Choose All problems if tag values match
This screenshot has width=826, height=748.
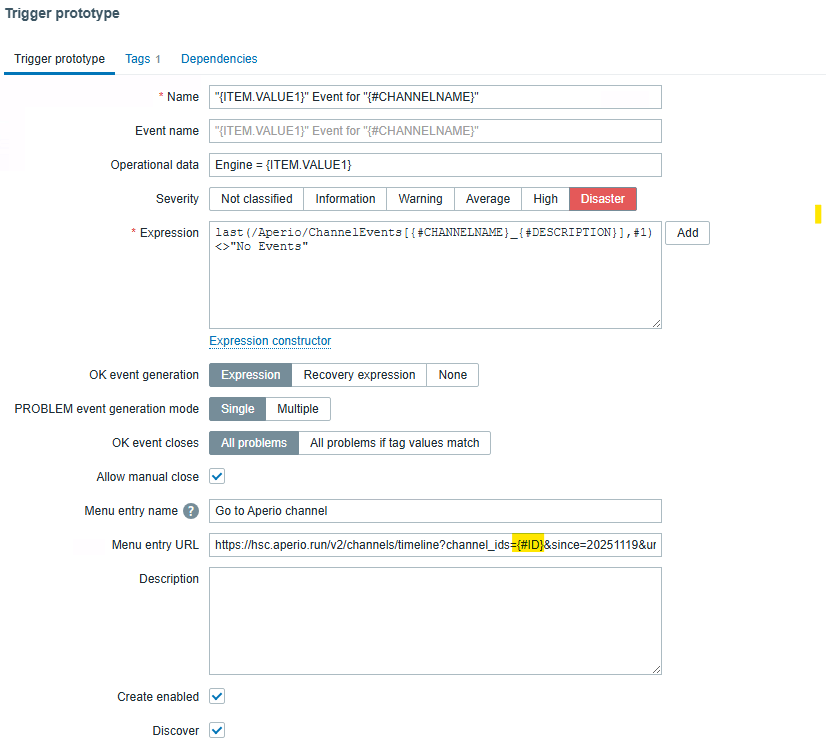pos(394,443)
